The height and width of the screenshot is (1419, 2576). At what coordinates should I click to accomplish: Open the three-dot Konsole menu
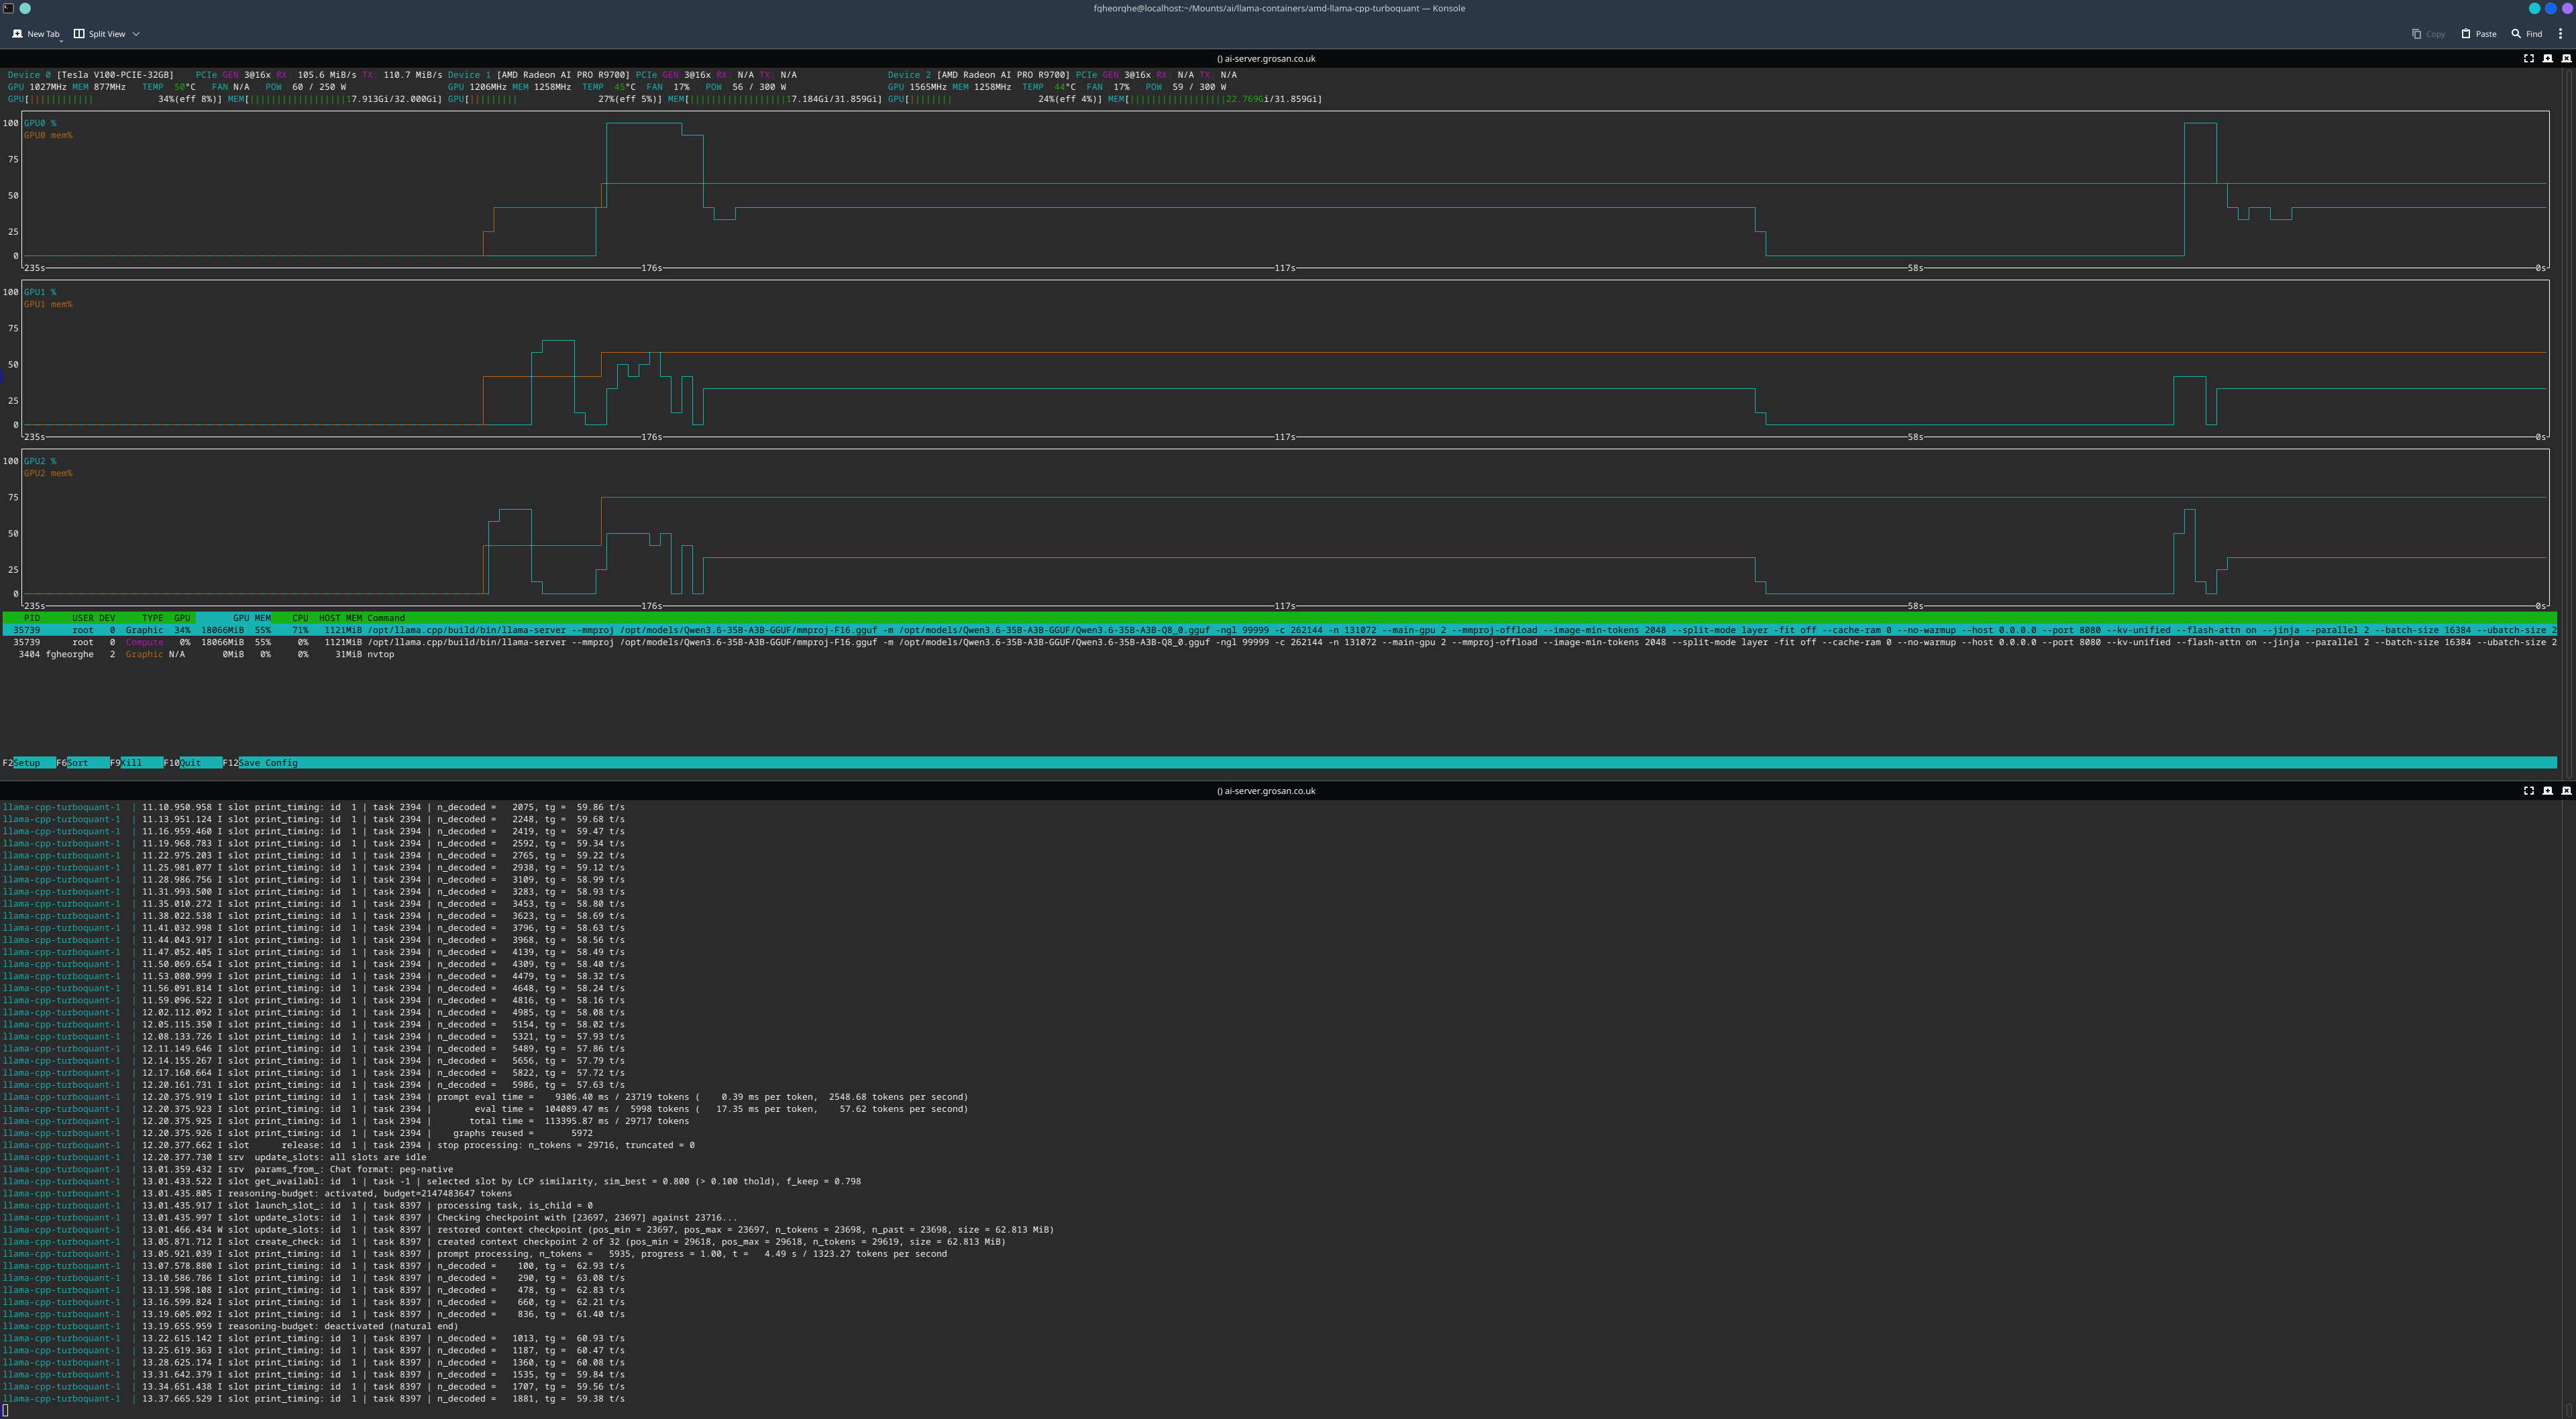(2561, 34)
